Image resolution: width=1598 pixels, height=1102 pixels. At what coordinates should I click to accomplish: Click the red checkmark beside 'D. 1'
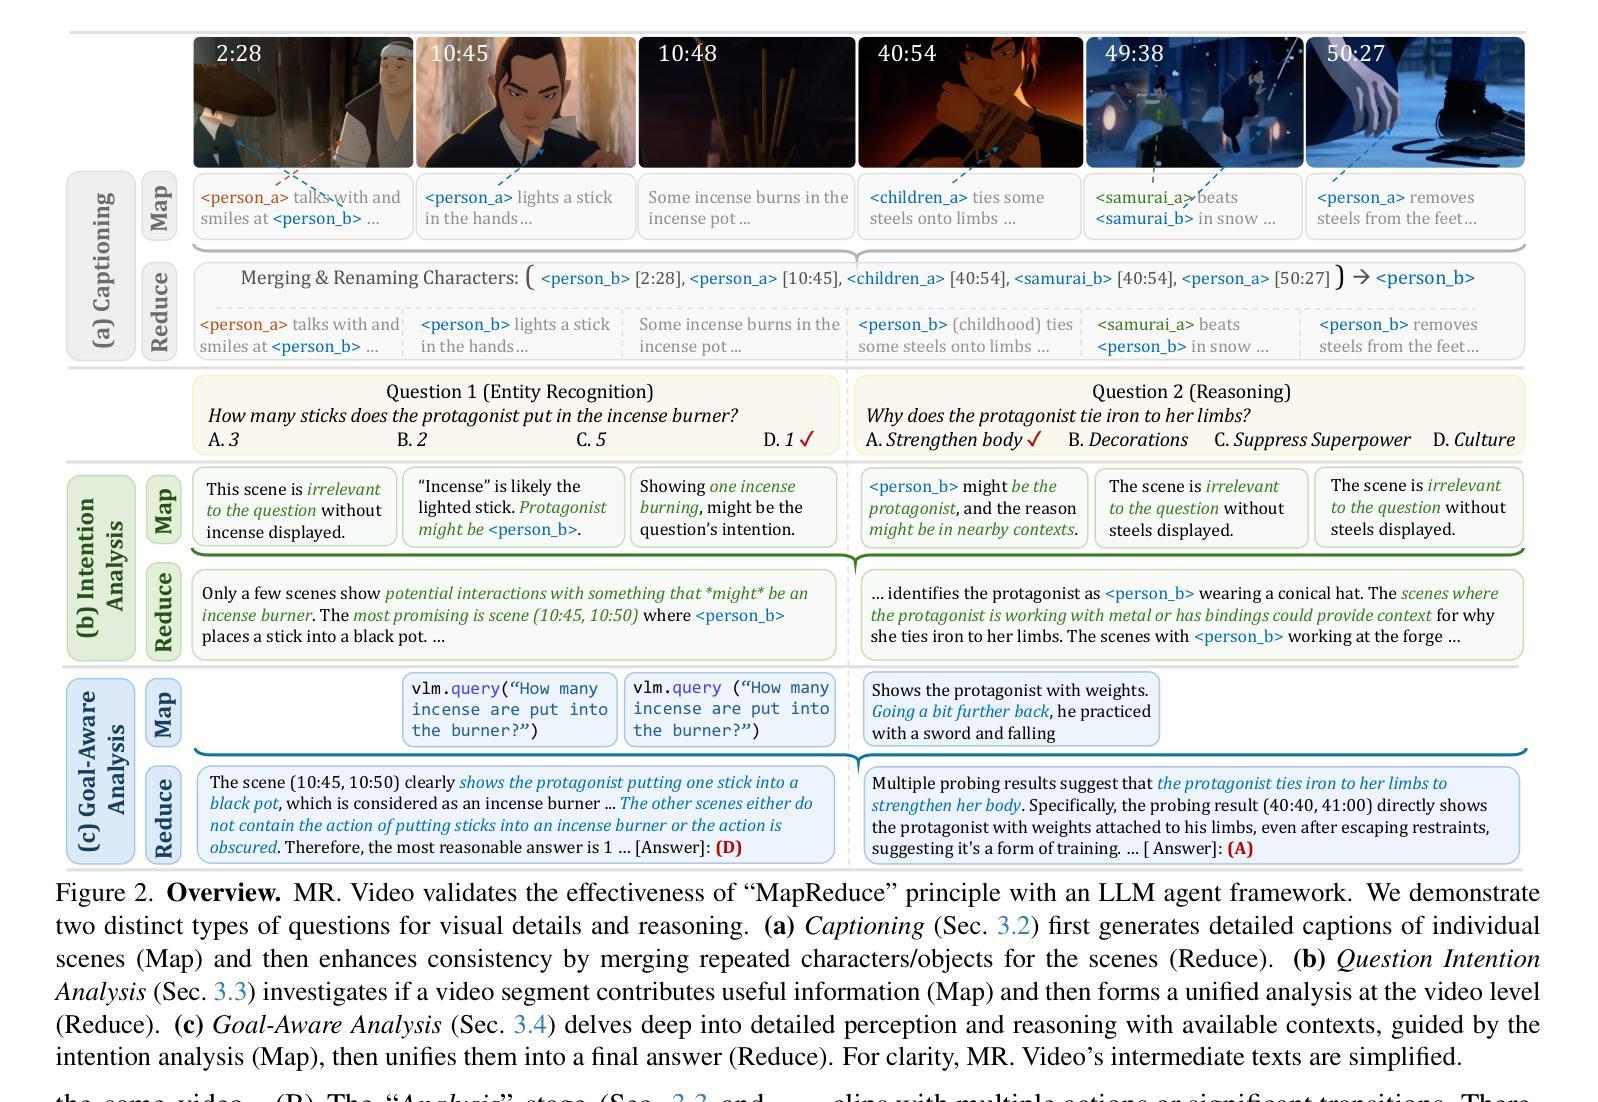[807, 439]
